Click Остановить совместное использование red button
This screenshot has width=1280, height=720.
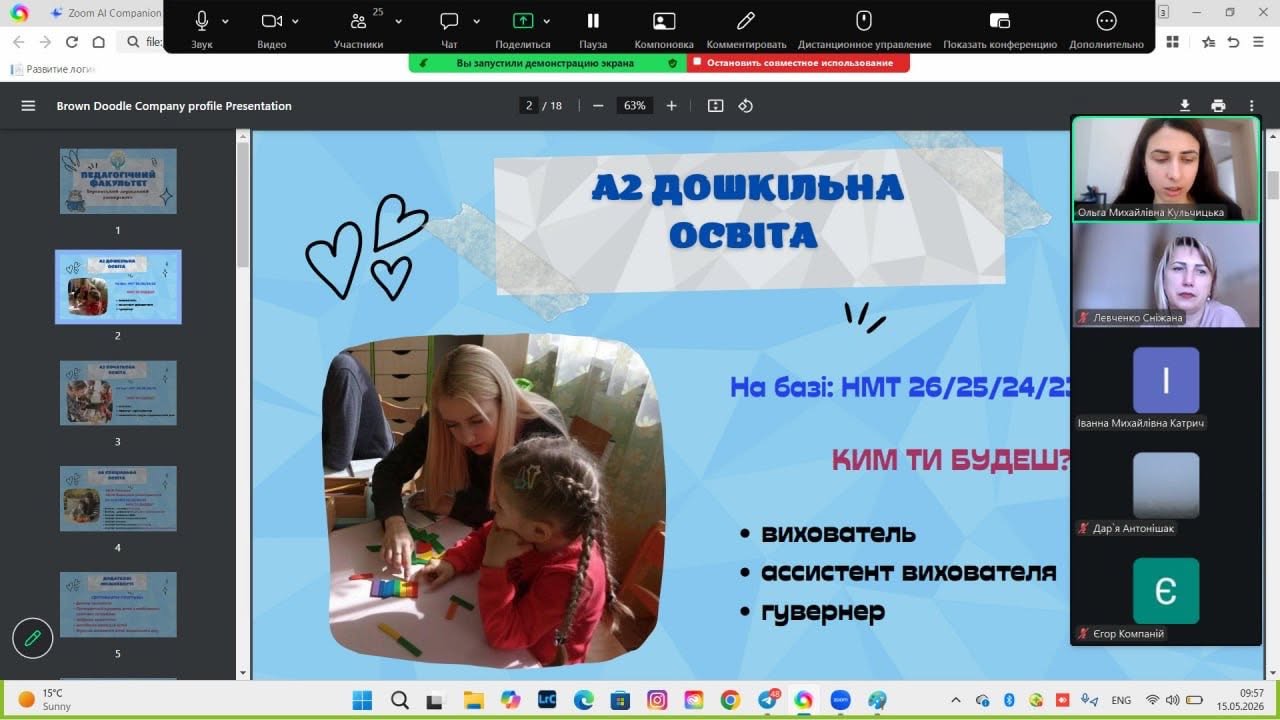tap(799, 63)
